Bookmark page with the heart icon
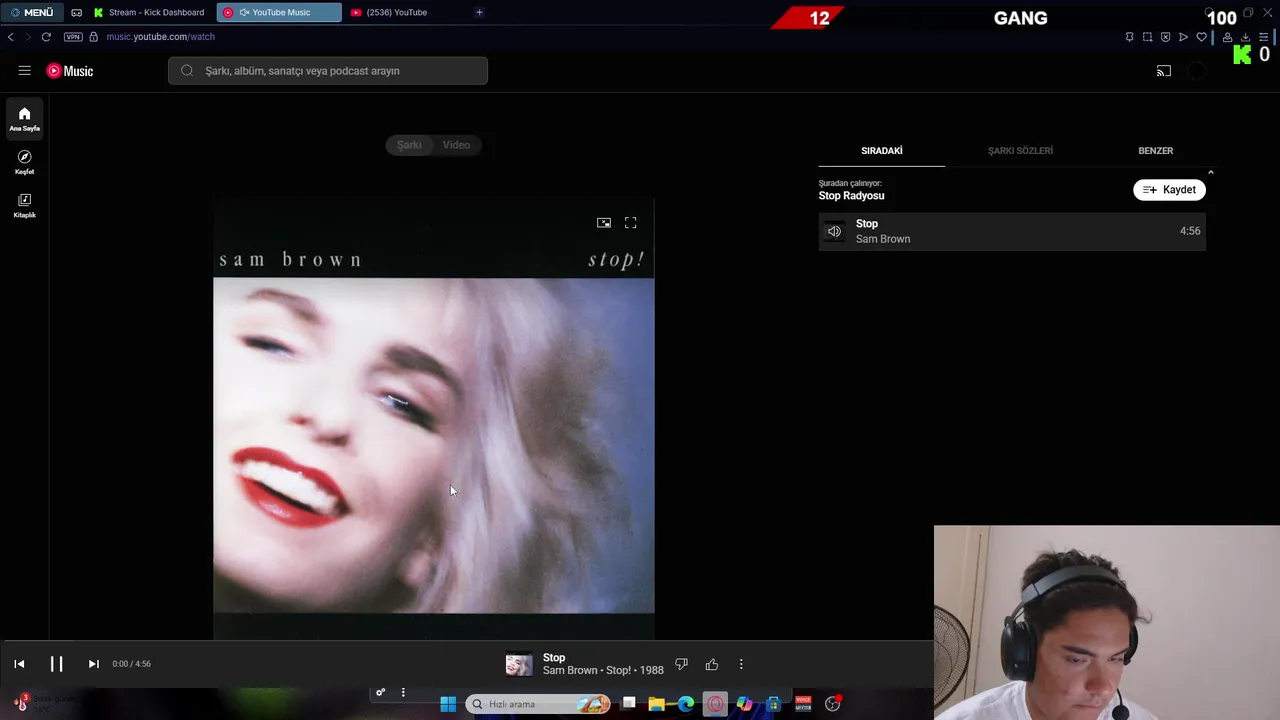Viewport: 1280px width, 720px height. pos(1201,37)
